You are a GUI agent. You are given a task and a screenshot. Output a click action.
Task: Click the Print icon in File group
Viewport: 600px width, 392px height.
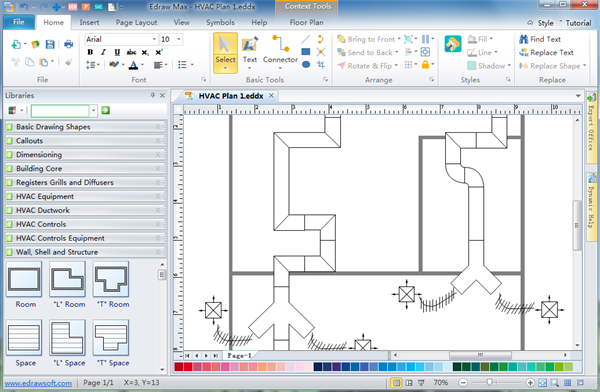click(x=68, y=44)
